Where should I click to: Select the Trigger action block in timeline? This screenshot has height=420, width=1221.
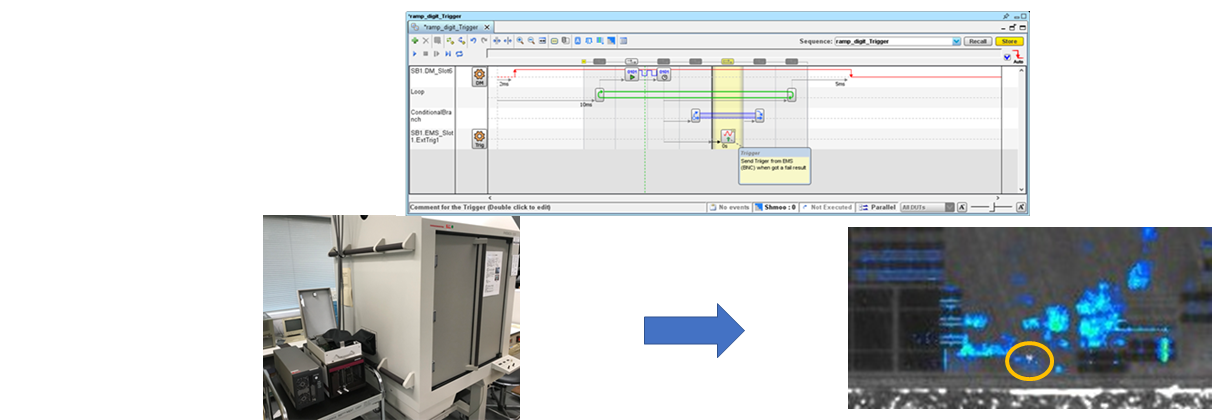728,136
